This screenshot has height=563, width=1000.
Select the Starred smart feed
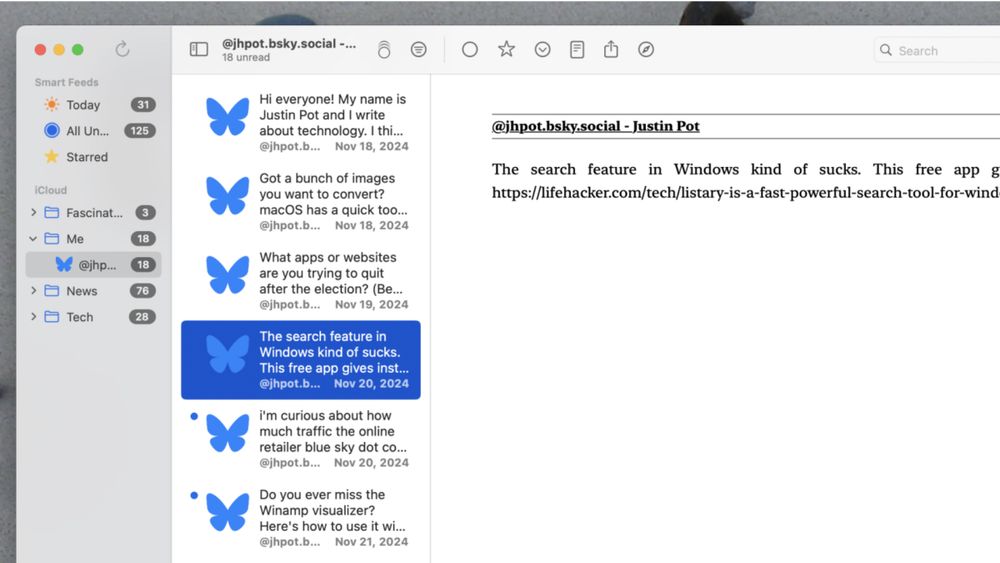[94, 157]
